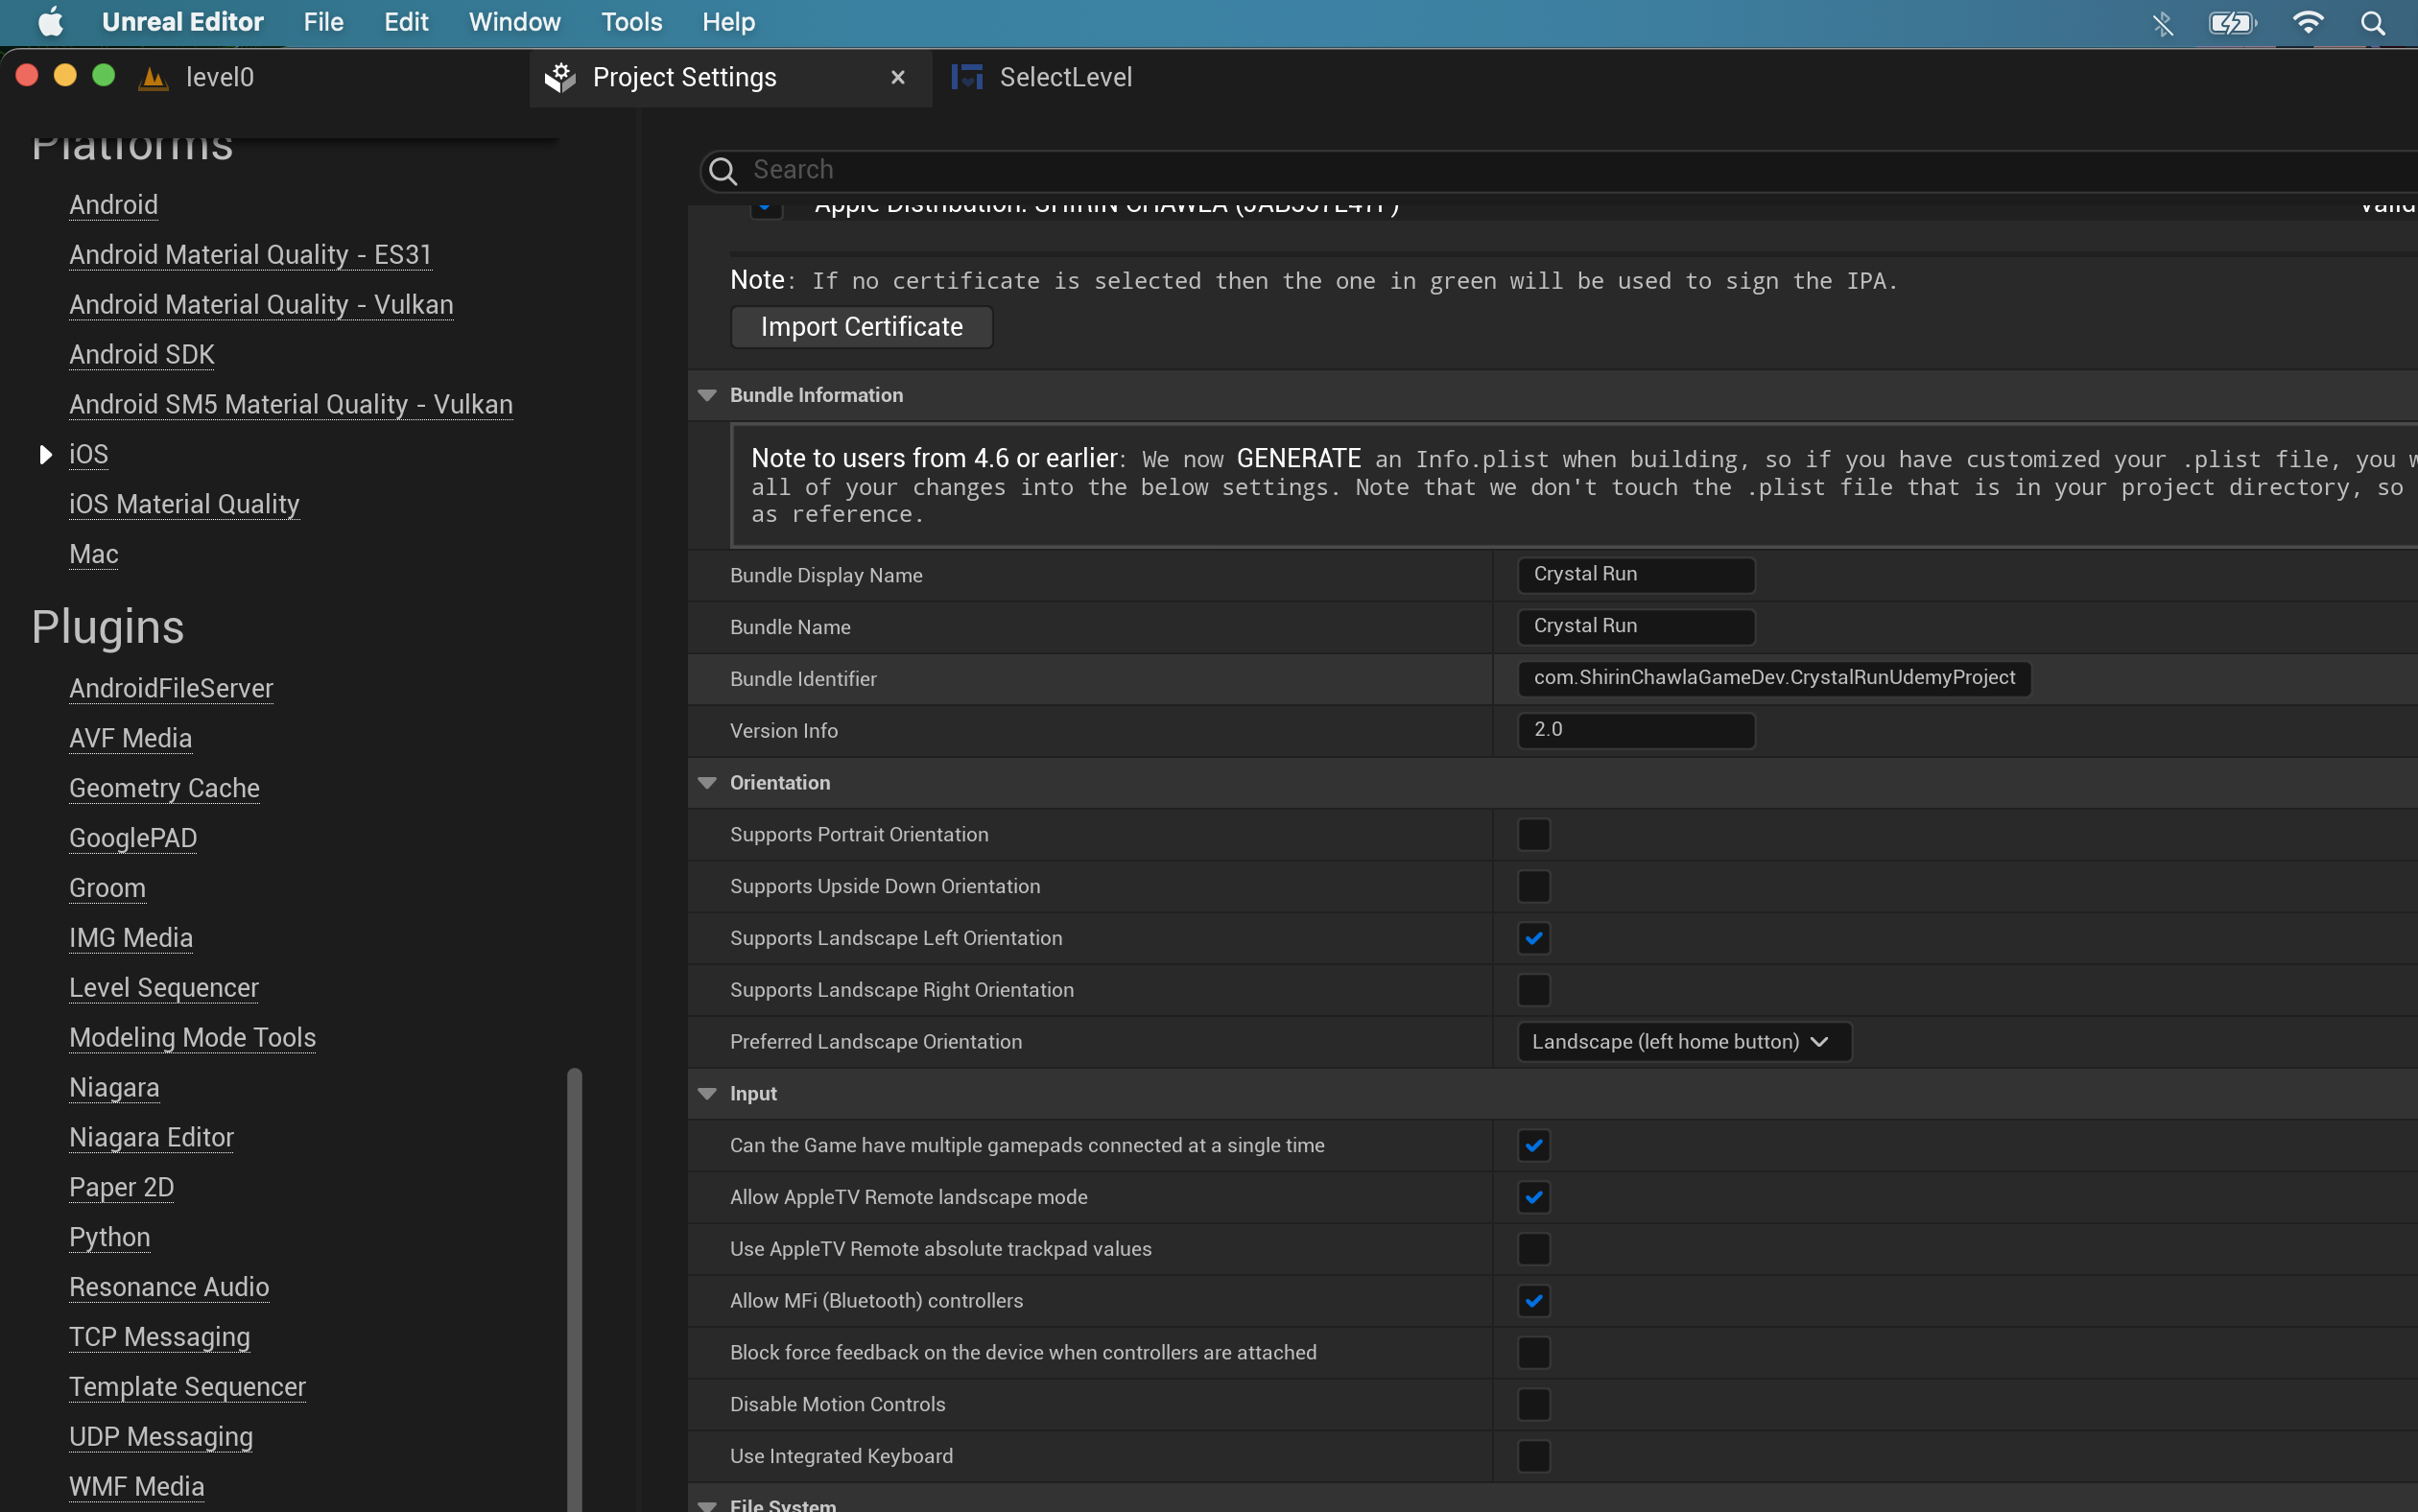Enable Use Integrated Keyboard checkbox
The height and width of the screenshot is (1512, 2418).
click(1533, 1456)
